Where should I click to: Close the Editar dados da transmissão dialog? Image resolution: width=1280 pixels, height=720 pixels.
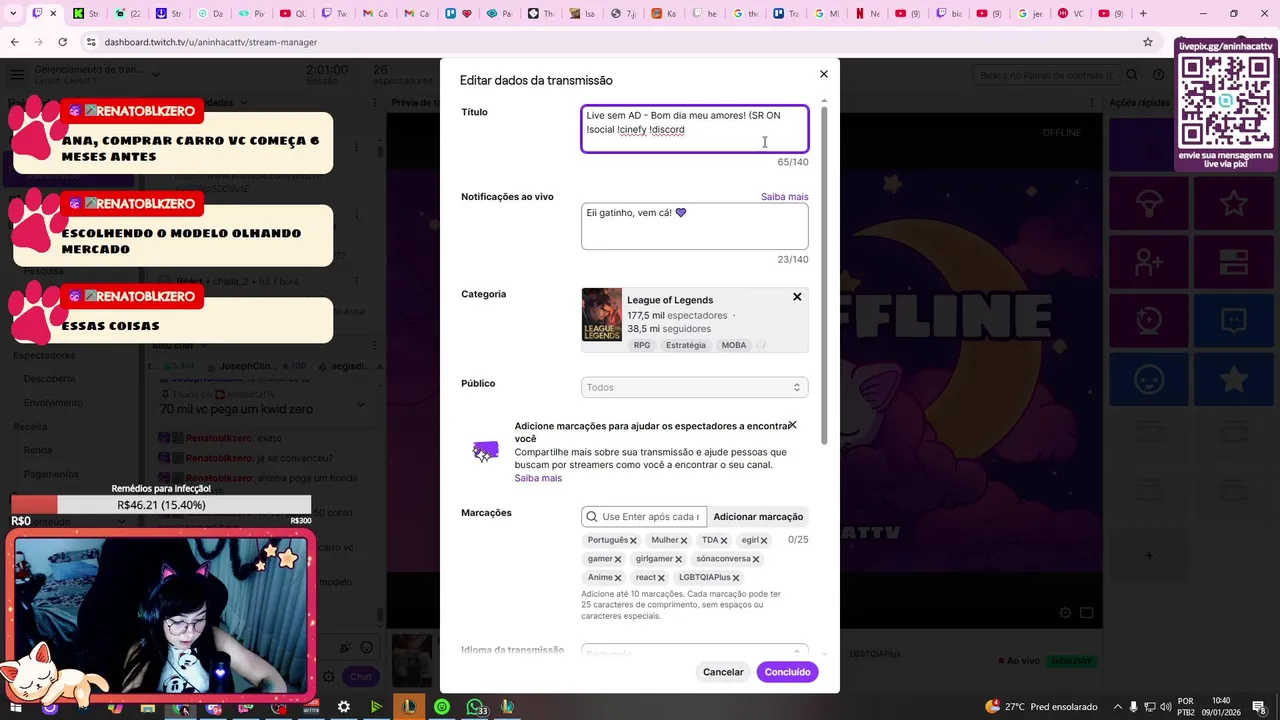[x=824, y=74]
